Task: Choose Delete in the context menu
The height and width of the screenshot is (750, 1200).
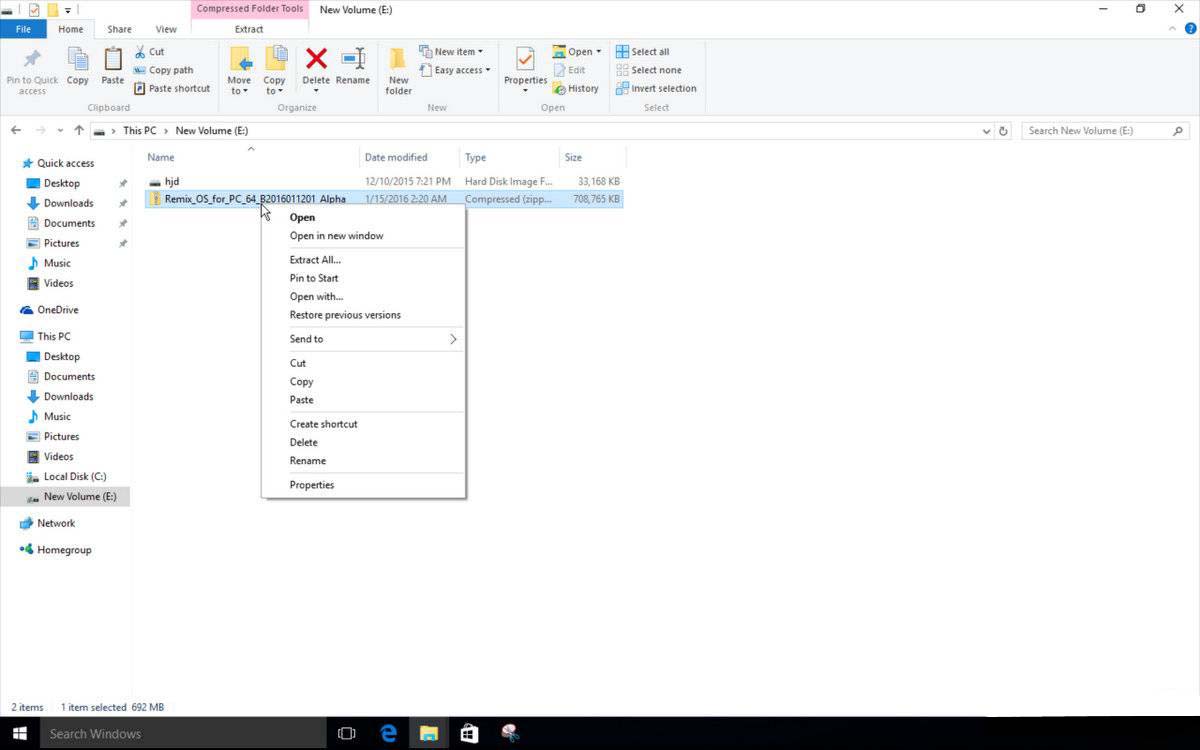Action: pyautogui.click(x=363, y=442)
